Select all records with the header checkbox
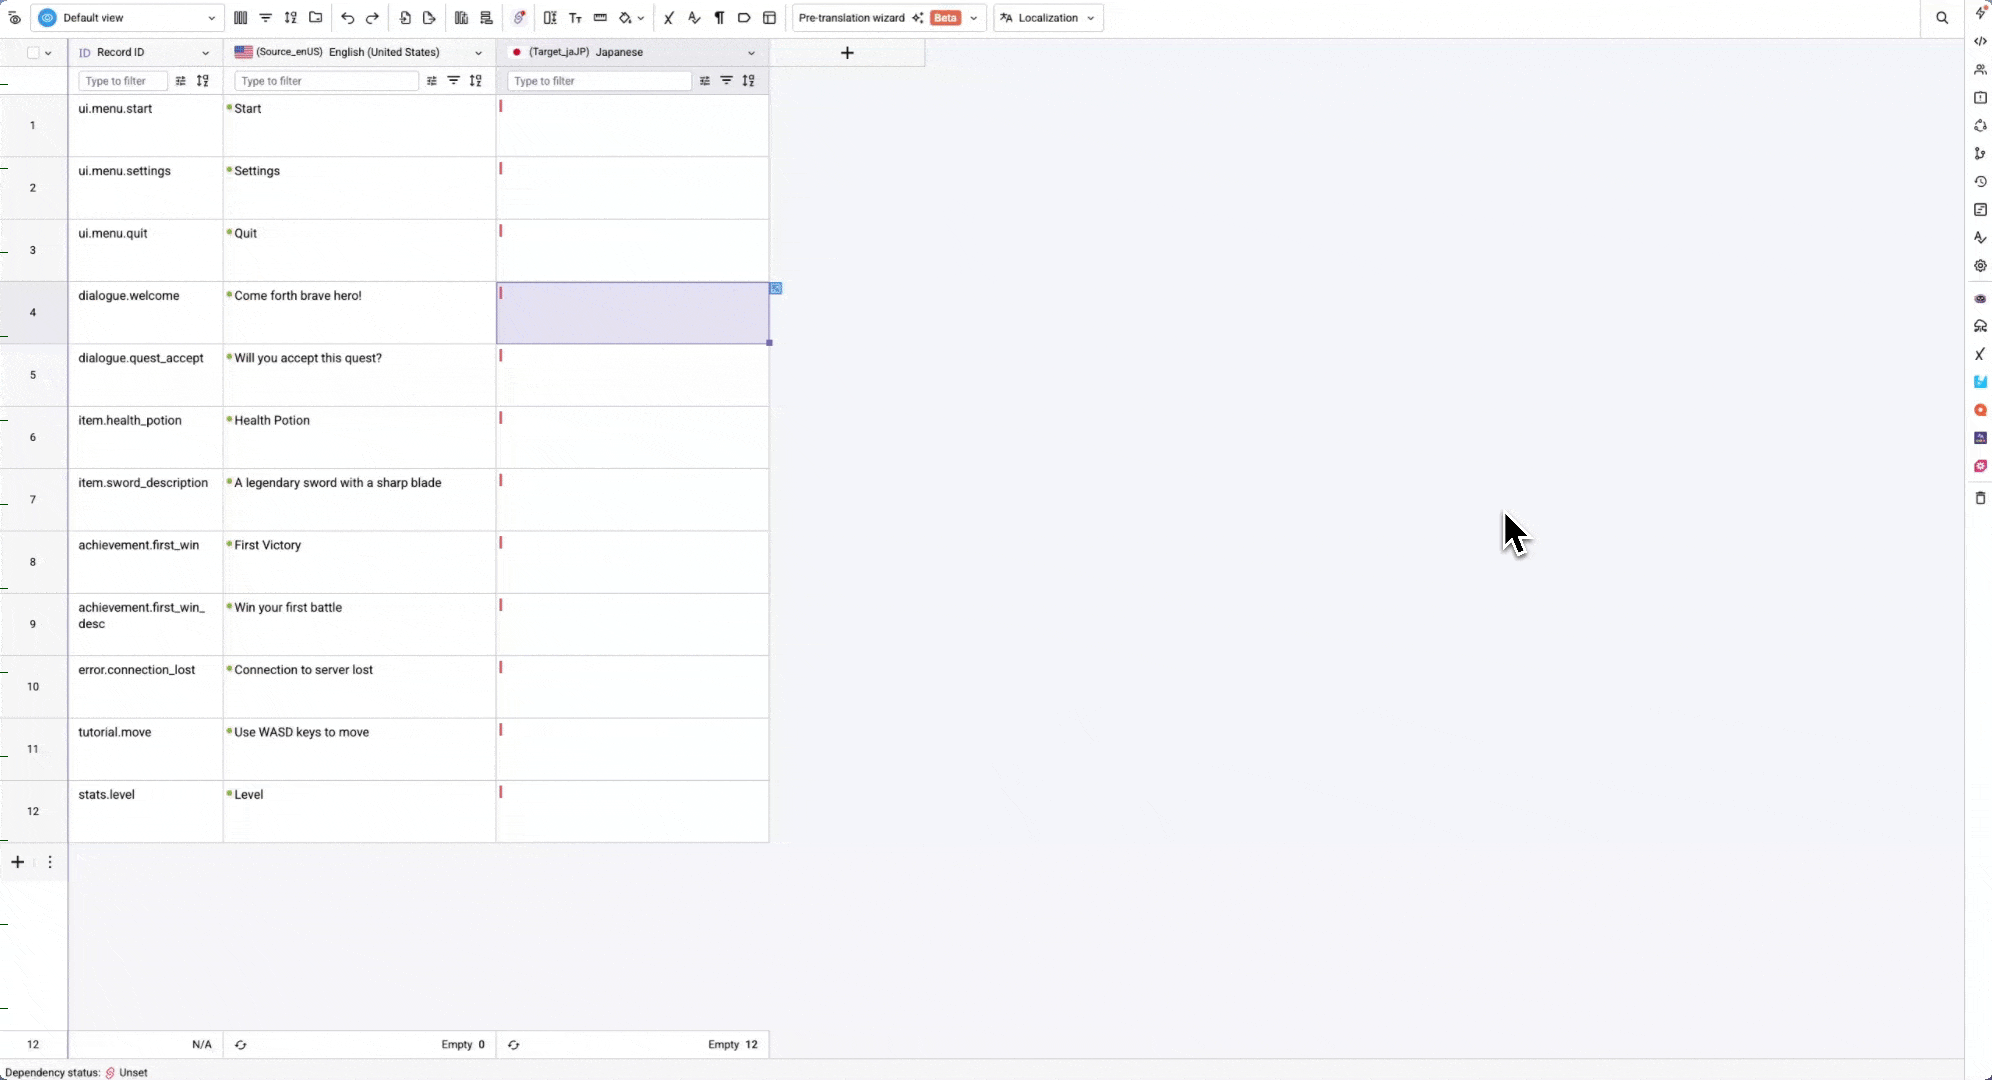Viewport: 1992px width, 1080px height. coord(33,52)
